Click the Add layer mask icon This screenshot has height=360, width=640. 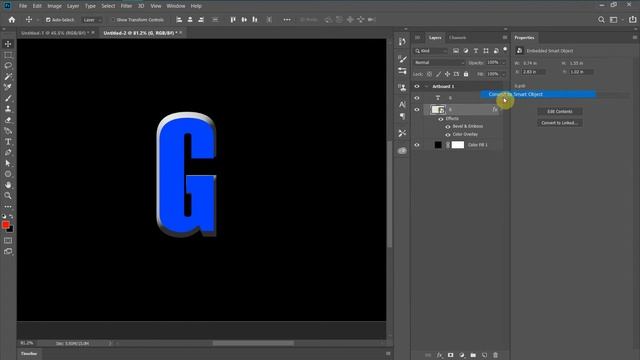[x=450, y=355]
